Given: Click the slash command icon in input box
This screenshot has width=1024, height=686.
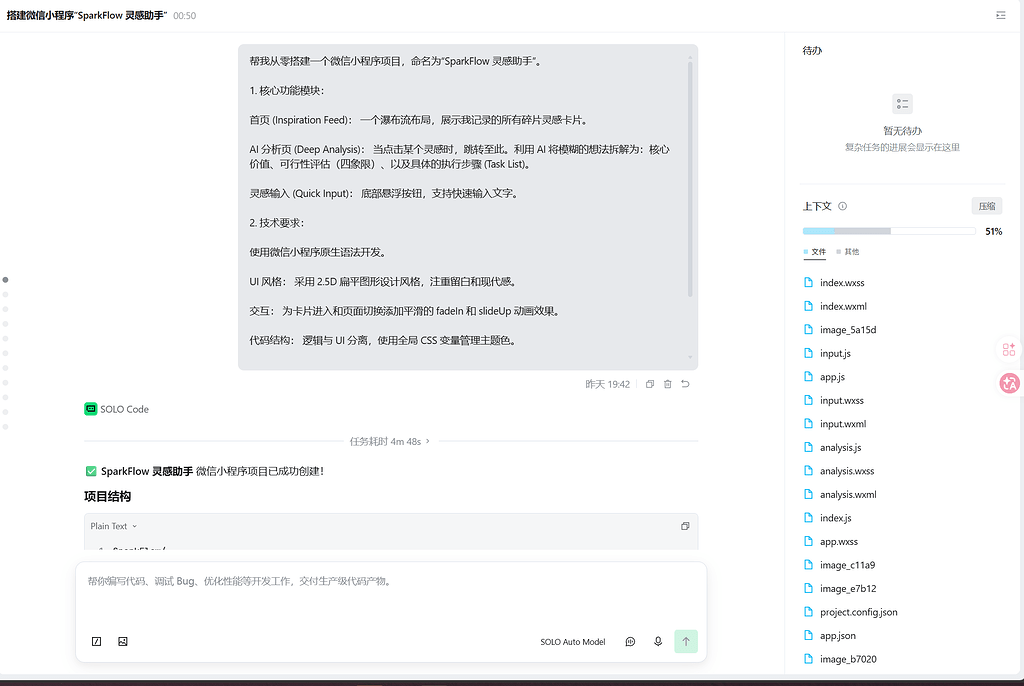Looking at the screenshot, I should point(97,642).
